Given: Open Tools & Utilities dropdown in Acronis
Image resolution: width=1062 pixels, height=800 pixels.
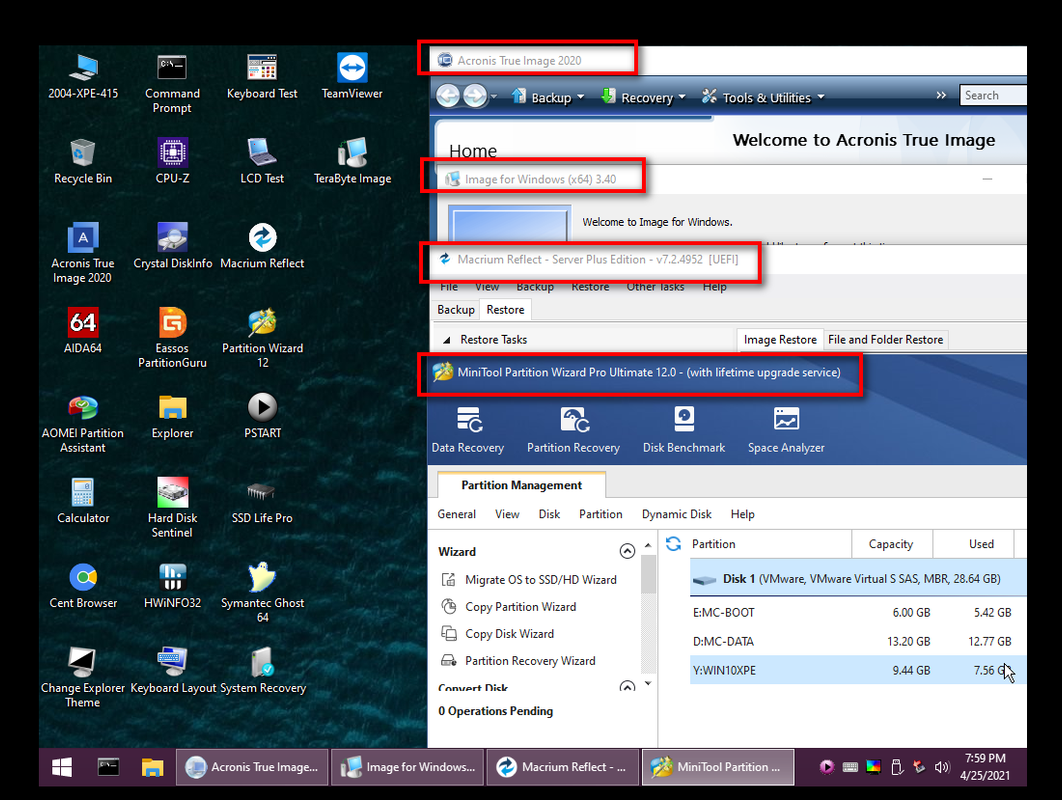Looking at the screenshot, I should pos(763,97).
